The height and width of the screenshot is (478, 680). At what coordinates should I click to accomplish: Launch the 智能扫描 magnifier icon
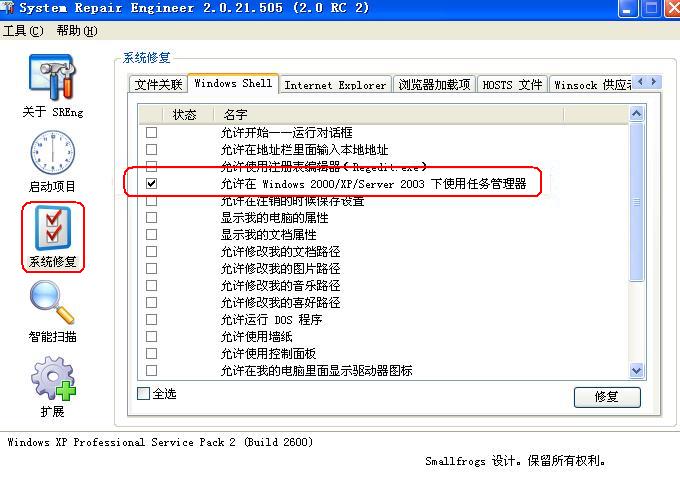pos(52,303)
